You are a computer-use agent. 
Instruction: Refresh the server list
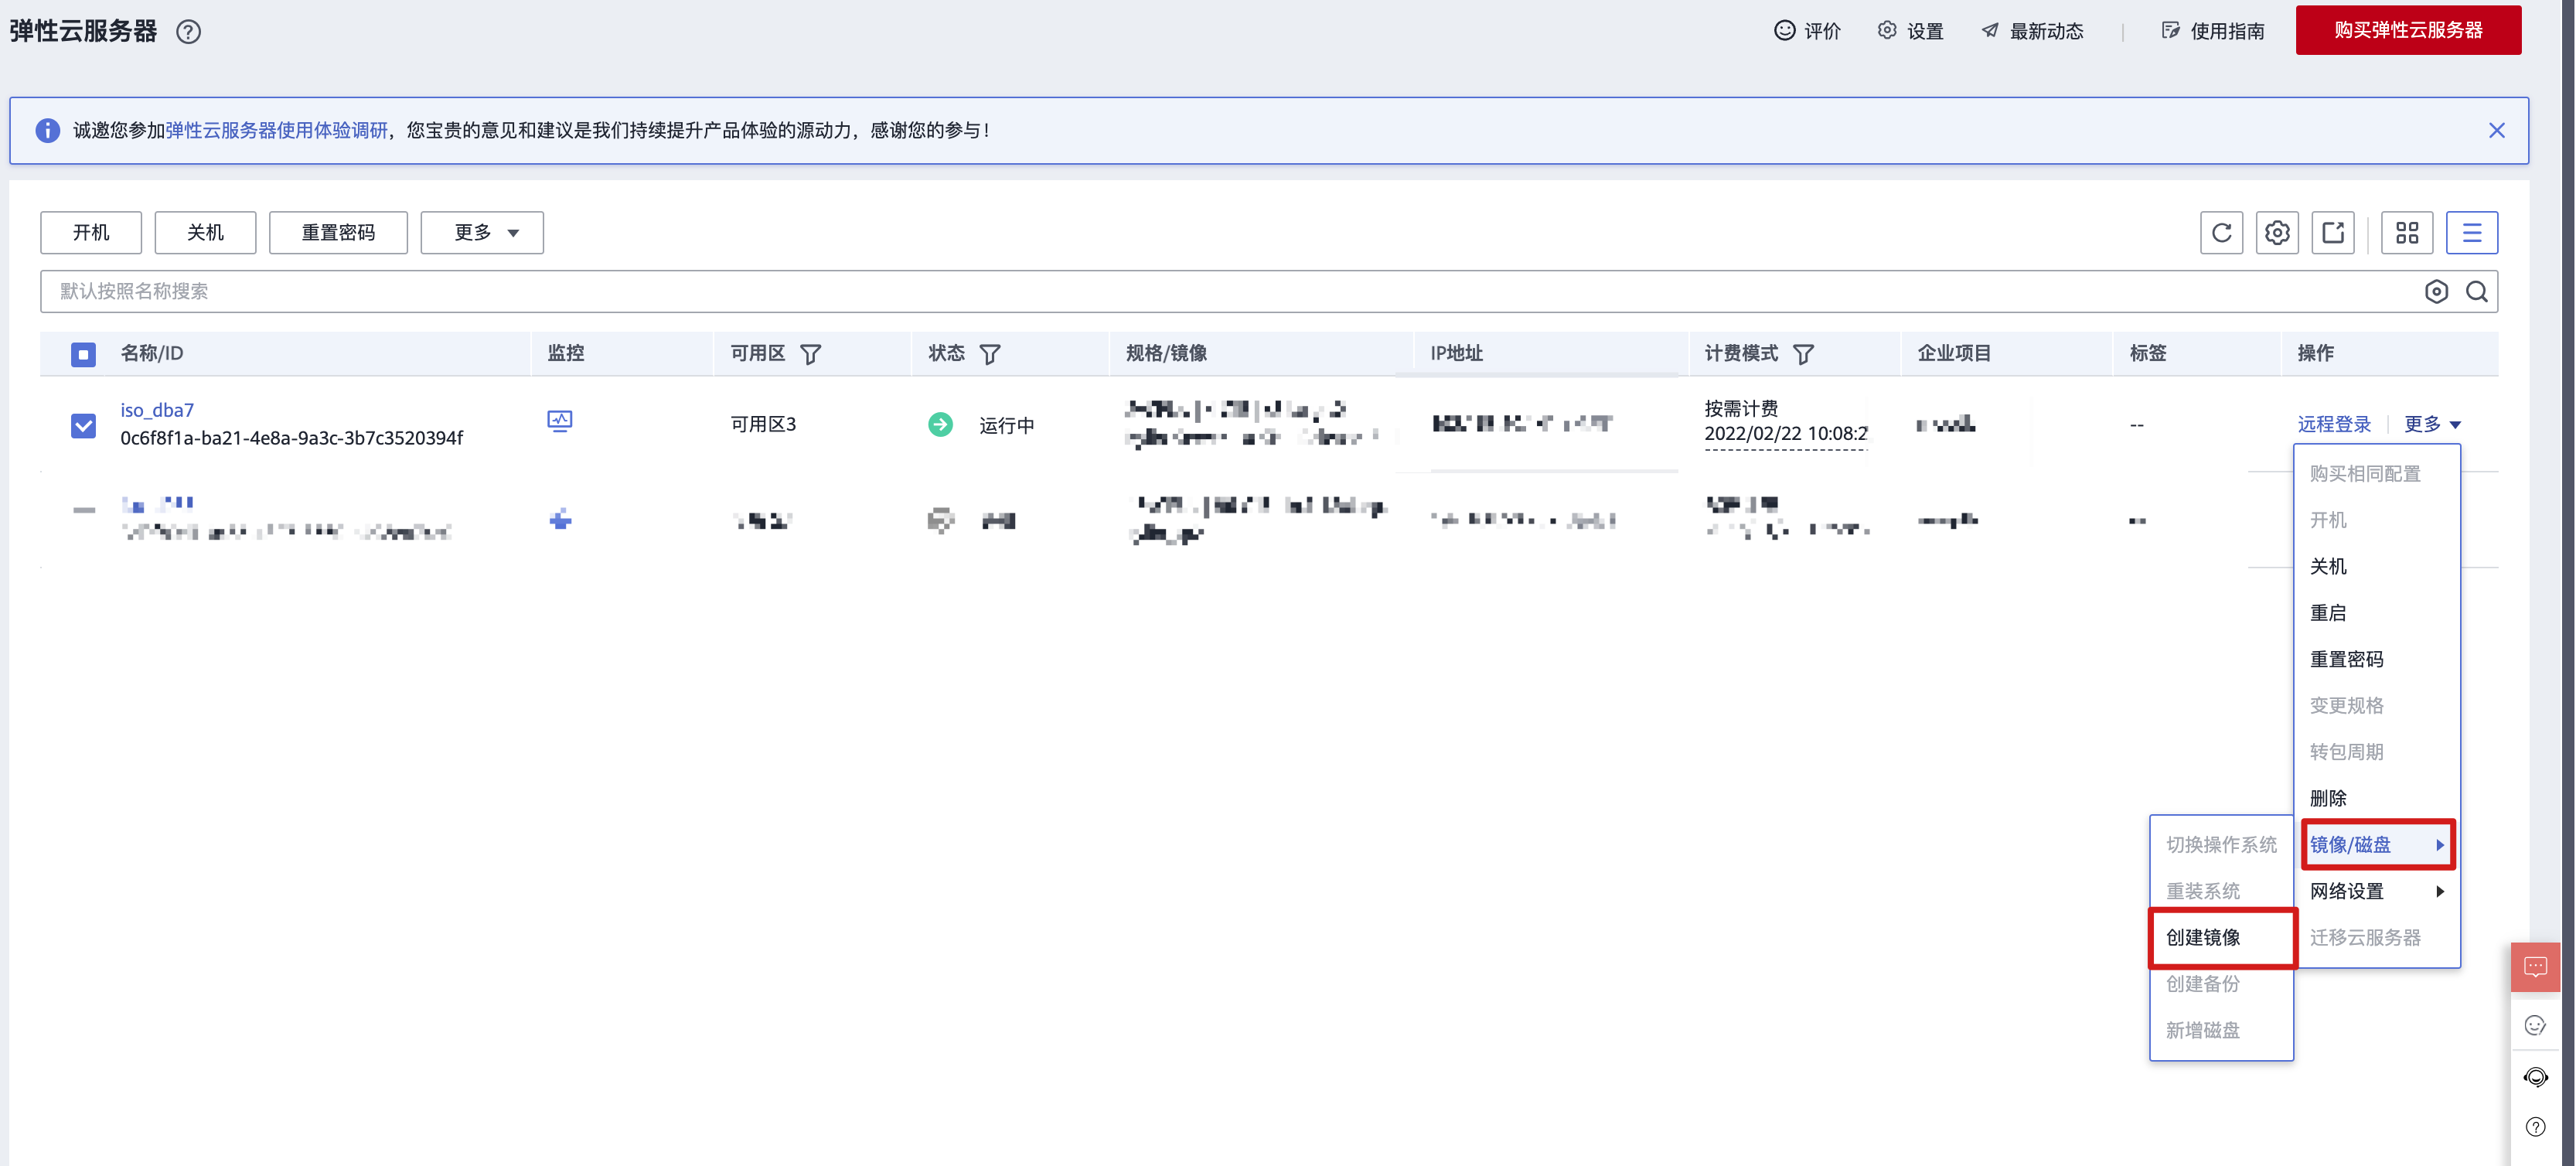[x=2221, y=232]
